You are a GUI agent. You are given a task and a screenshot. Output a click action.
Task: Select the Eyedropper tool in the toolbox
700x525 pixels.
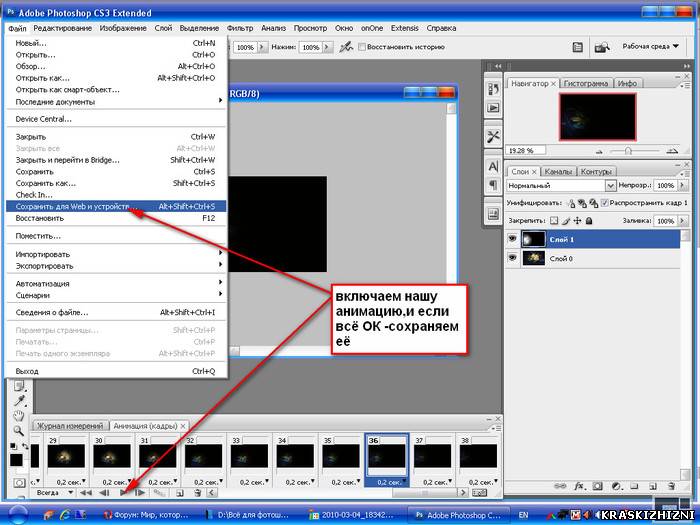point(19,400)
